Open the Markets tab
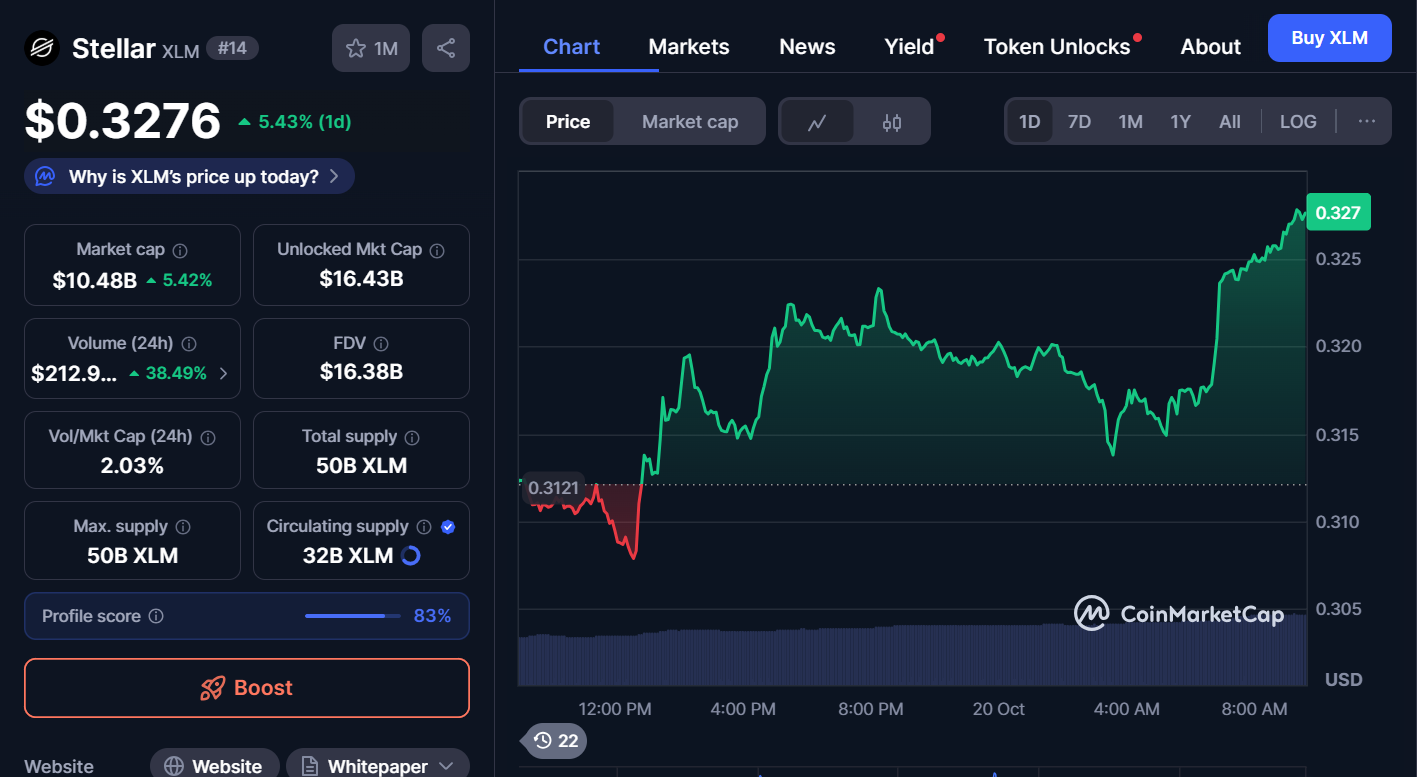The image size is (1417, 777). [689, 47]
